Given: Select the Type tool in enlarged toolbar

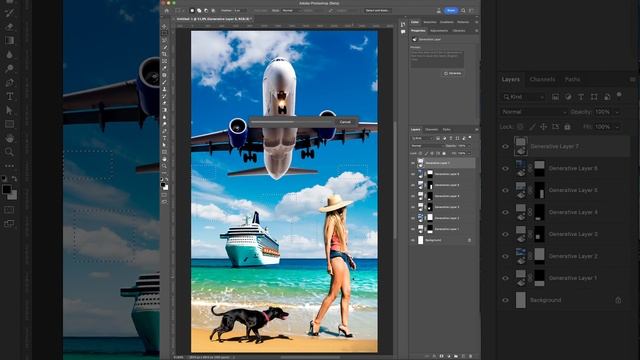Looking at the screenshot, I should [9, 96].
